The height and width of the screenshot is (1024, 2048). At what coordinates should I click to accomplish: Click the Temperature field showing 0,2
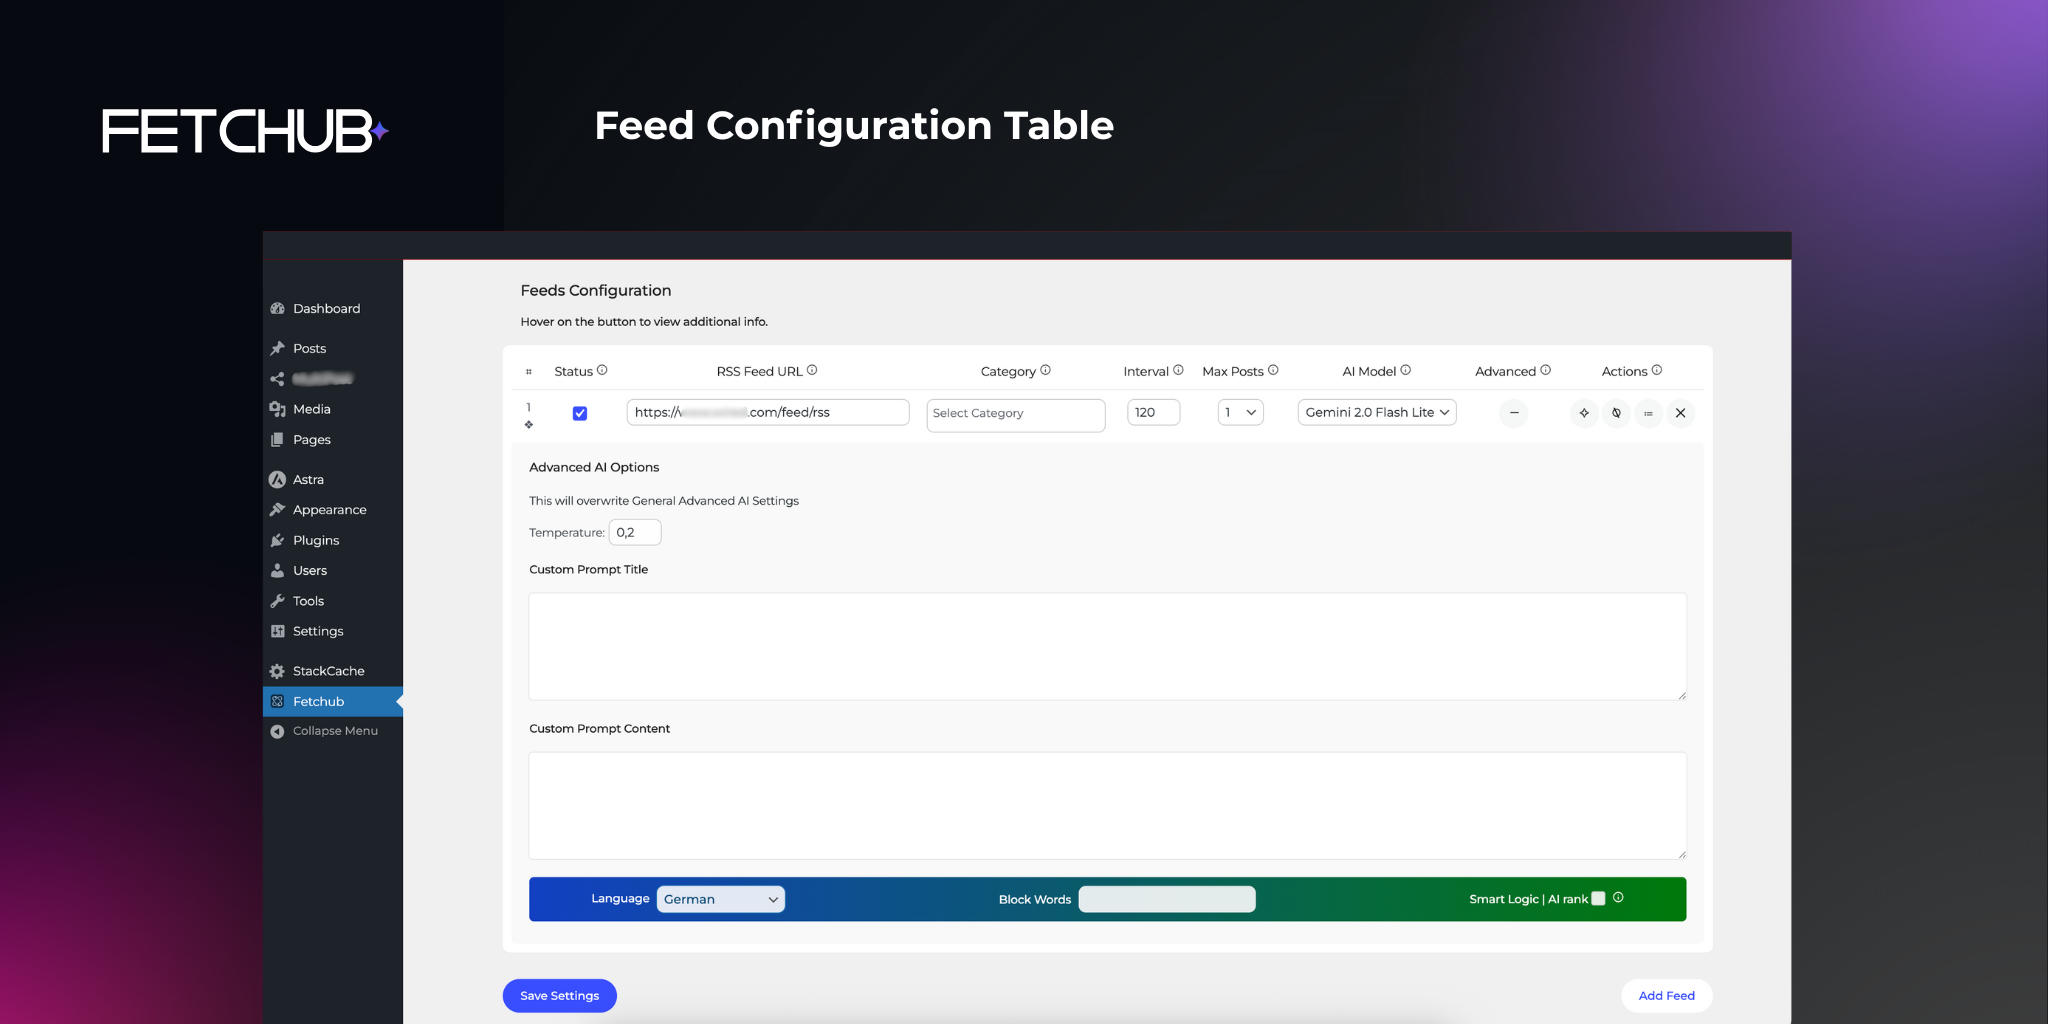(x=635, y=532)
